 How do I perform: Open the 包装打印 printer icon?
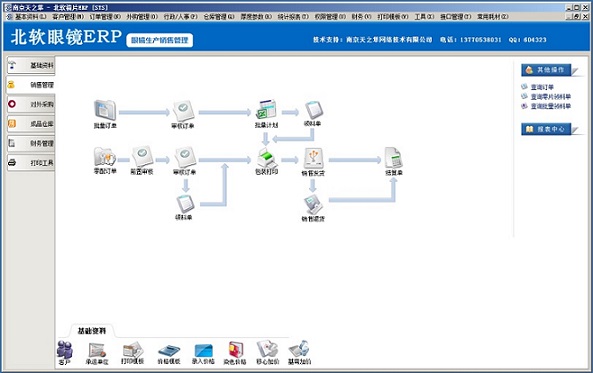pyautogui.click(x=267, y=158)
